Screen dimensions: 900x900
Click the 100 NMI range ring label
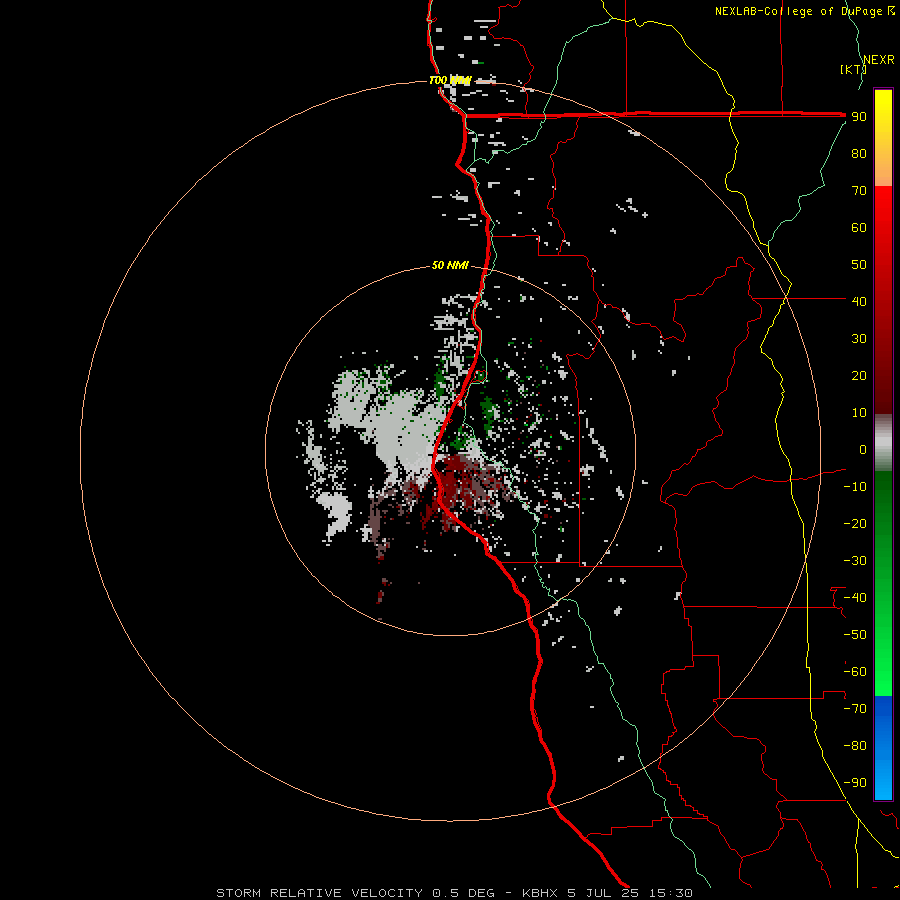[450, 80]
